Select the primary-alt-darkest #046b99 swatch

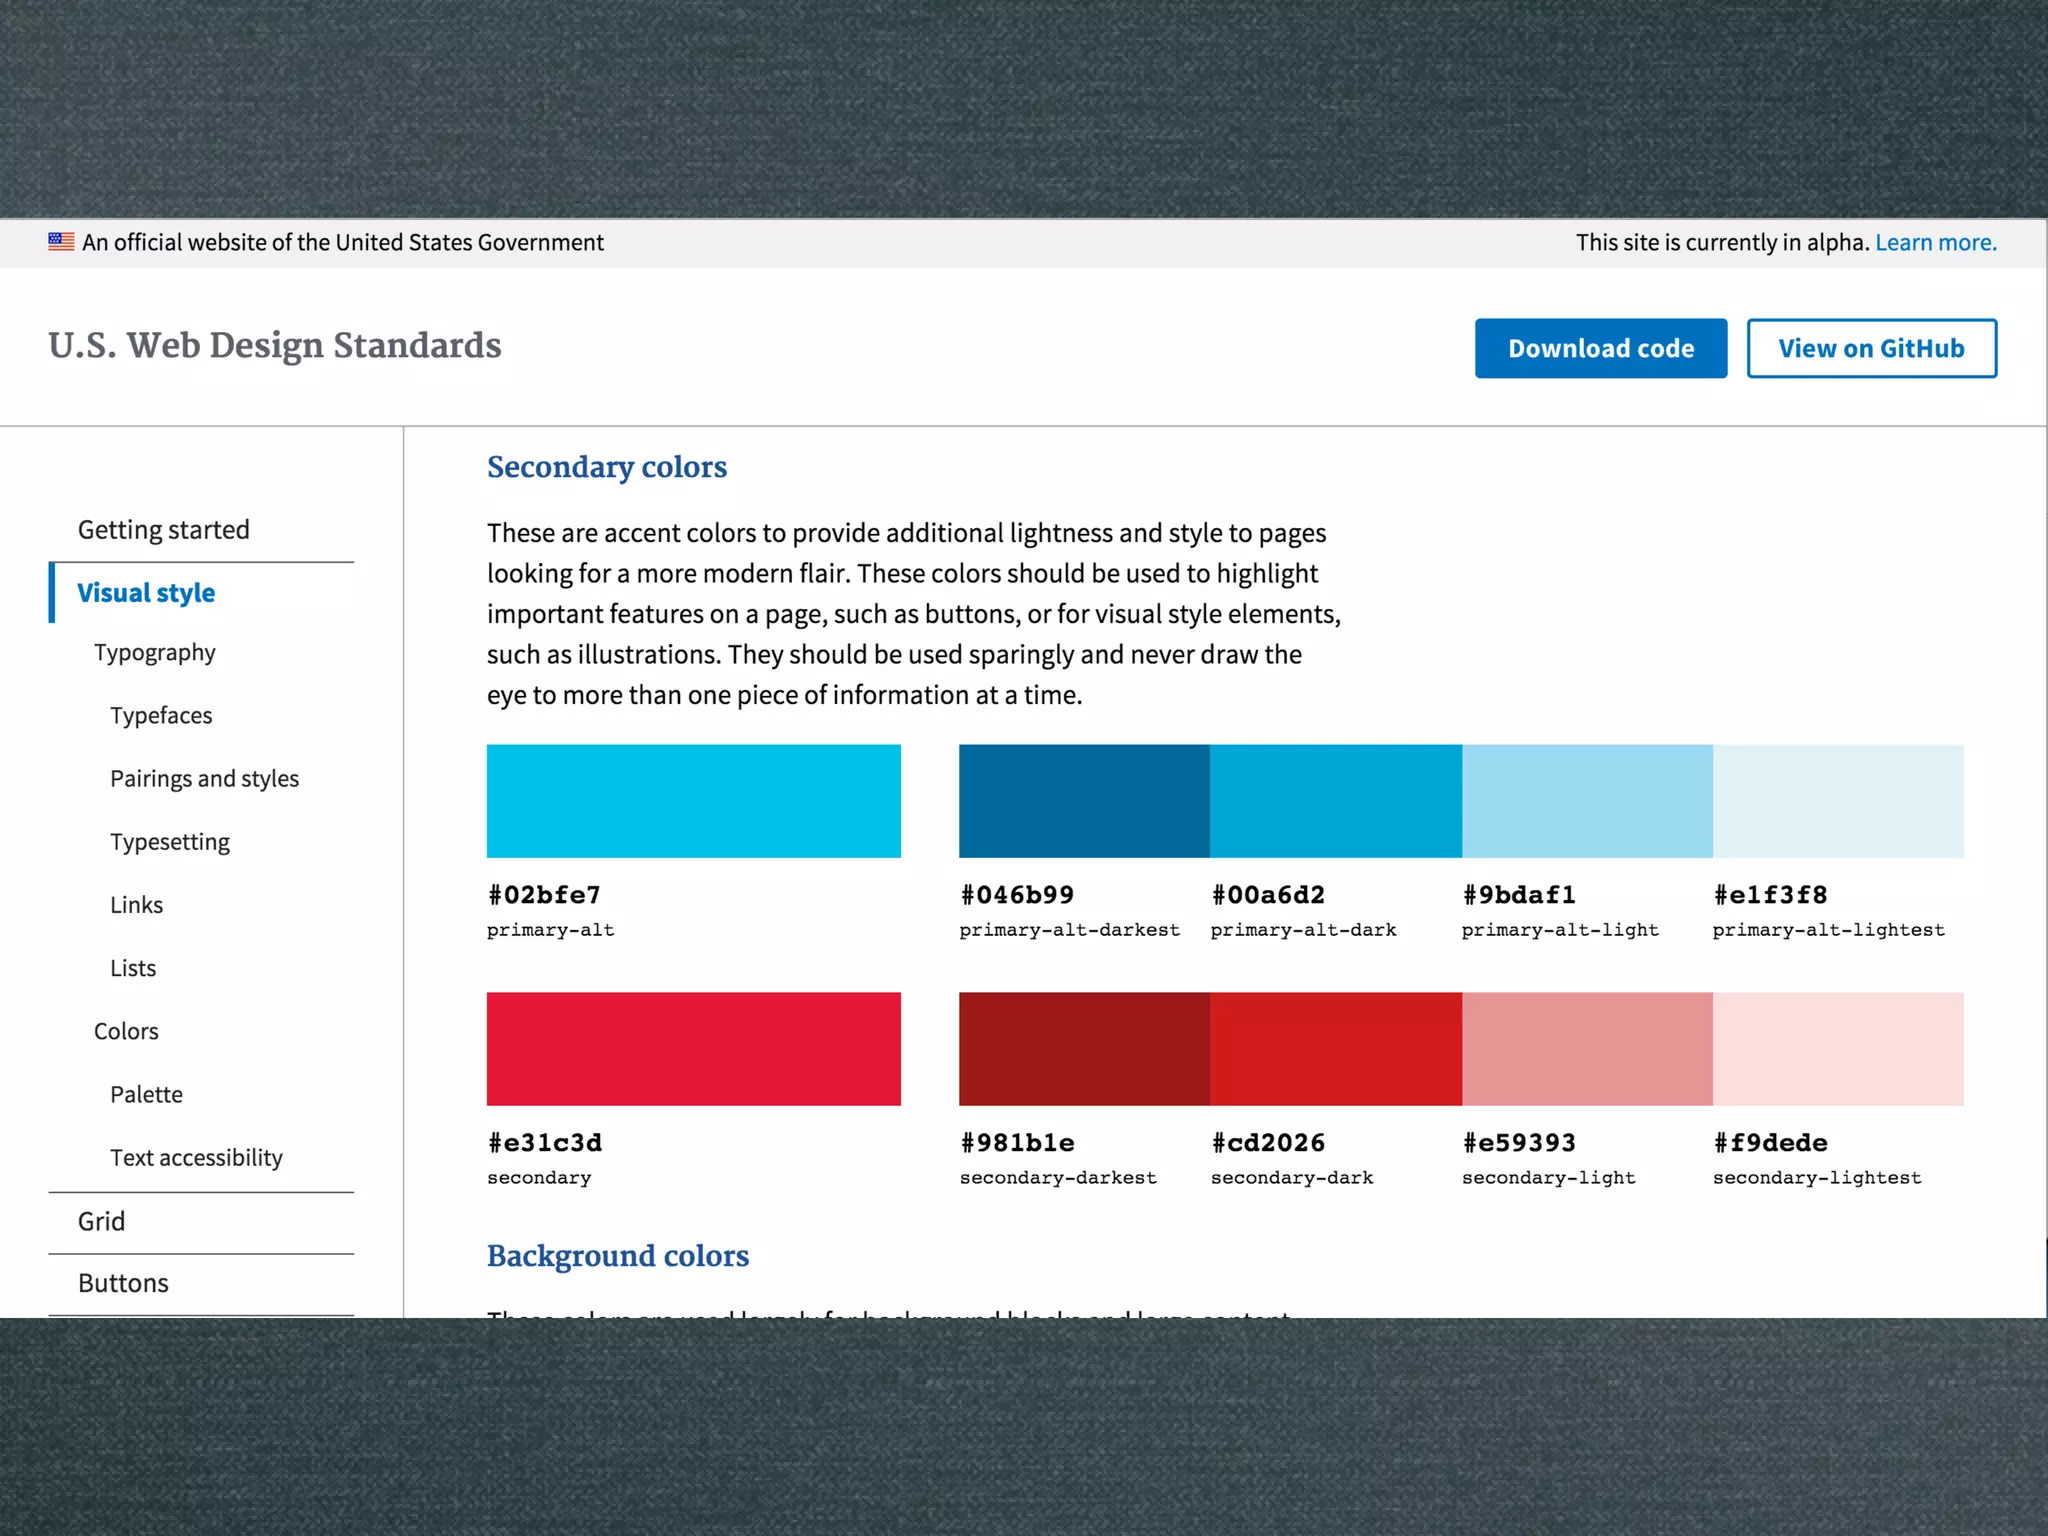1084,801
